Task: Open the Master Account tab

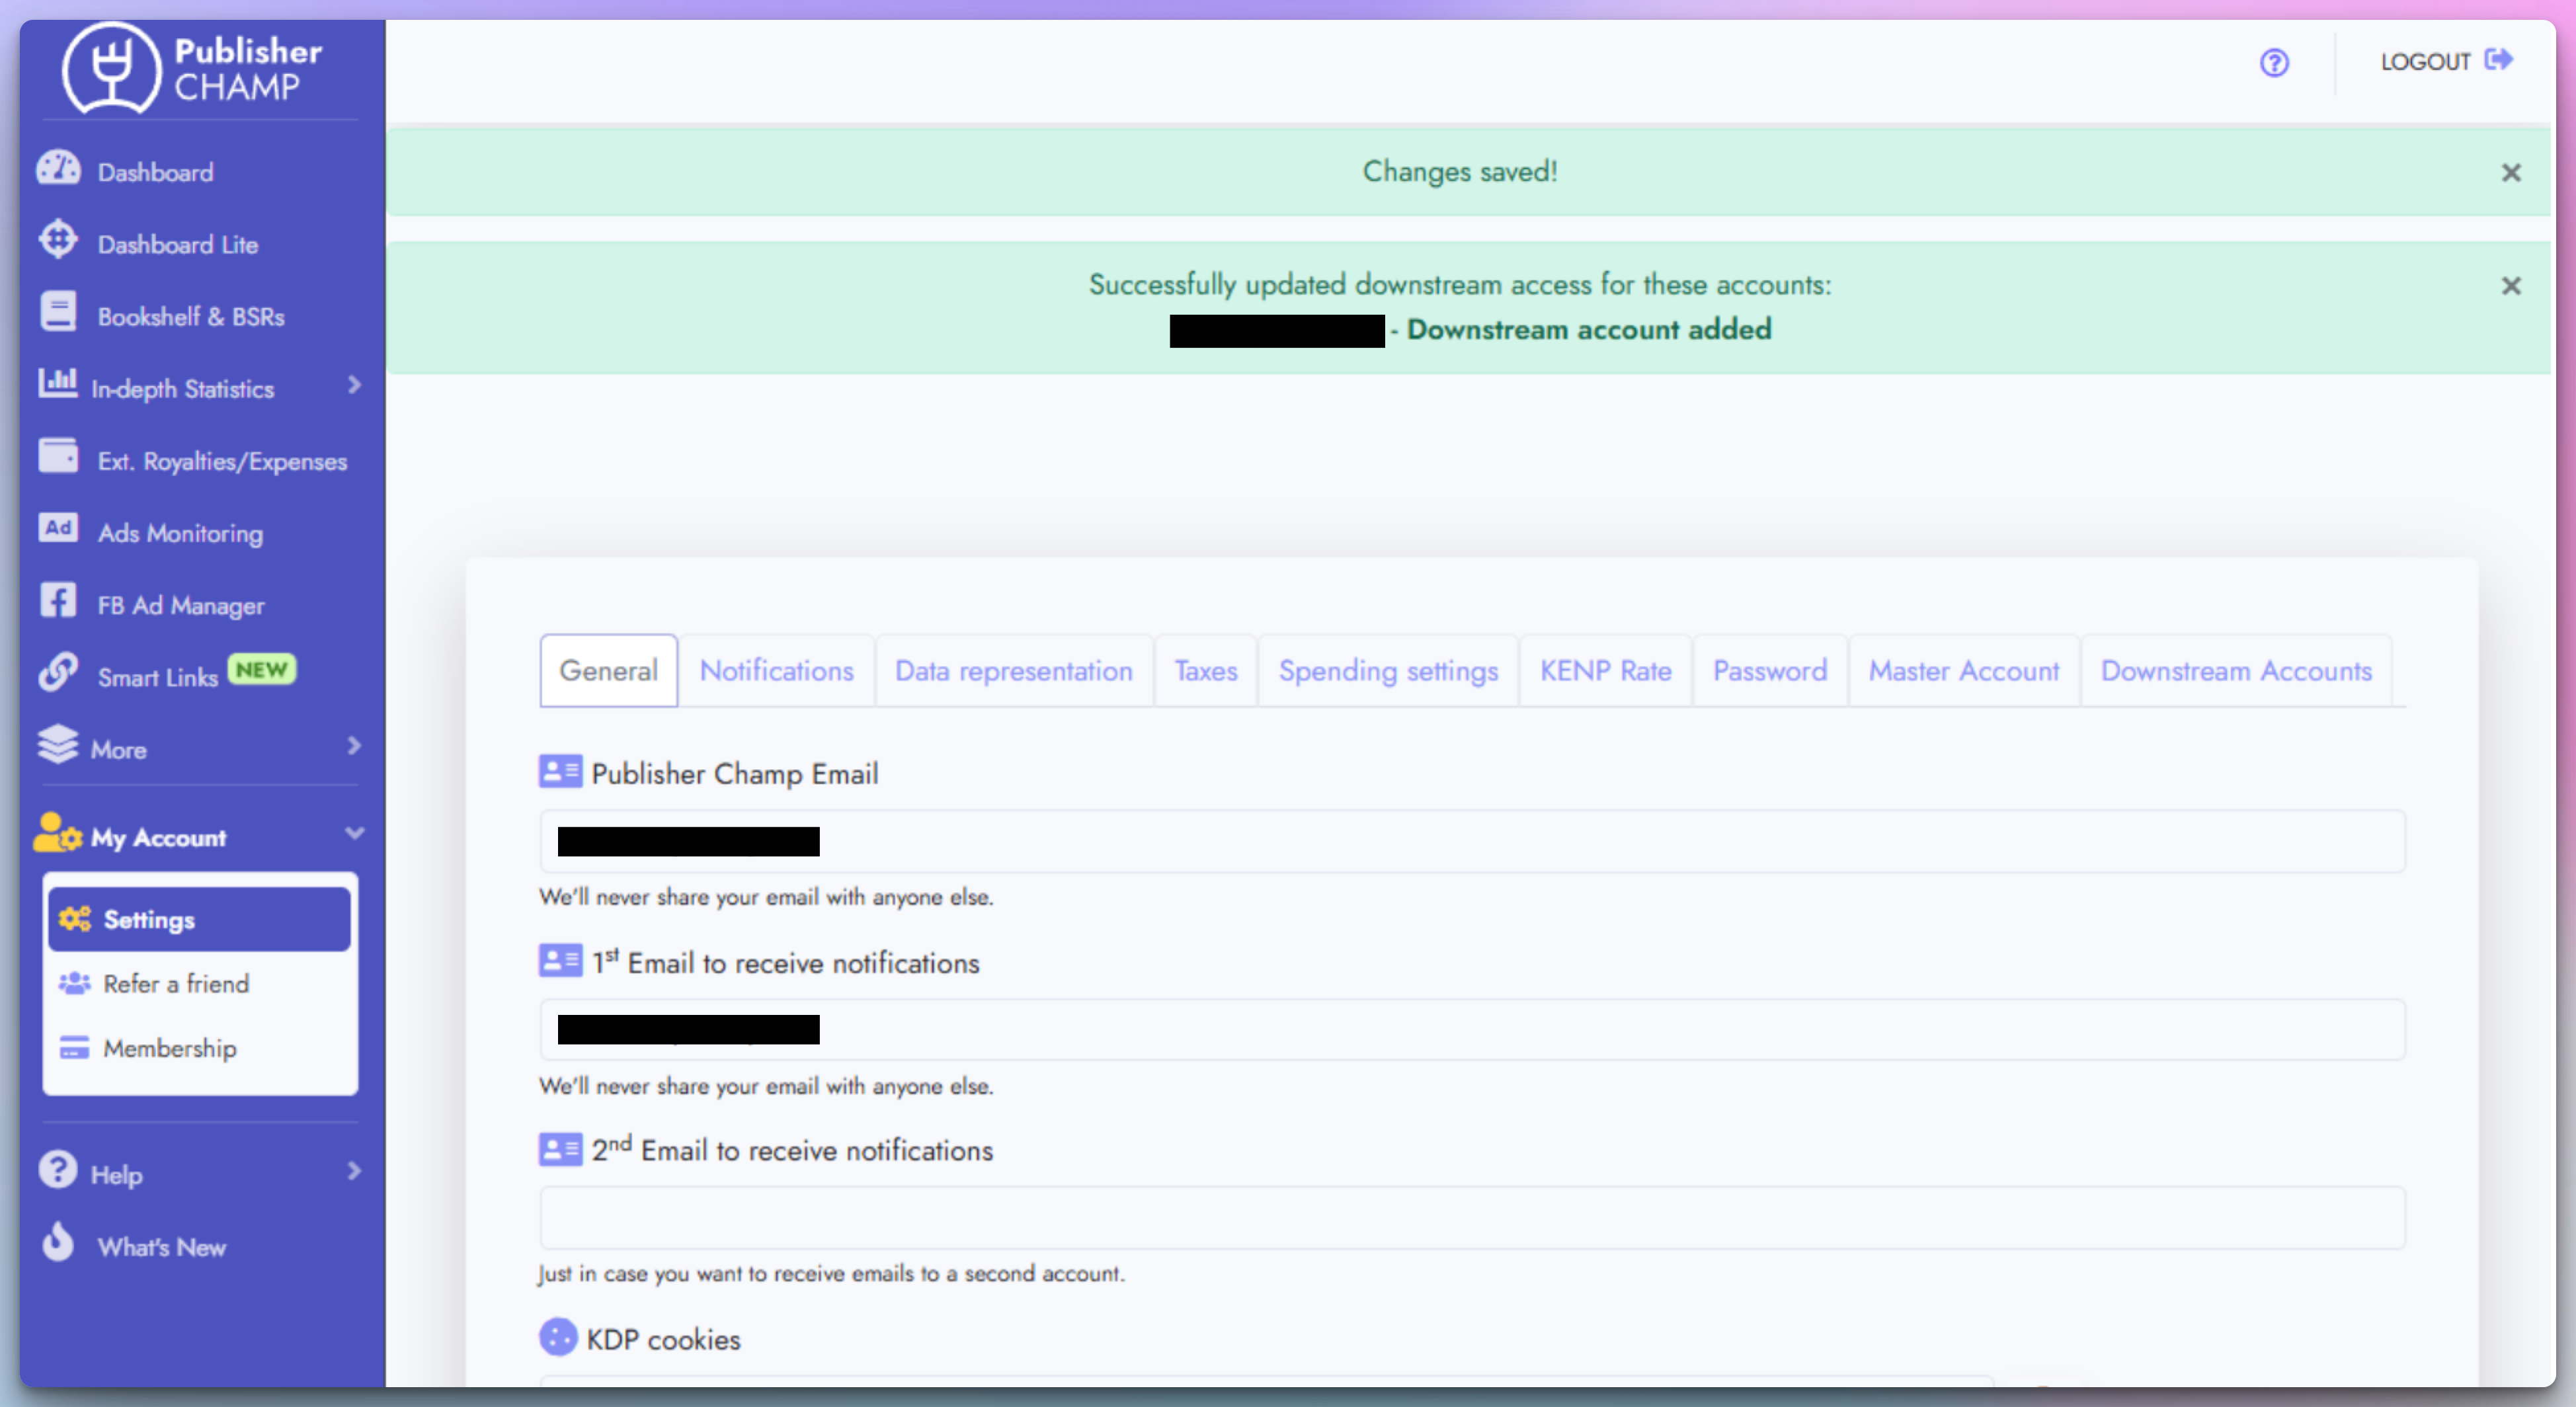Action: [1964, 671]
